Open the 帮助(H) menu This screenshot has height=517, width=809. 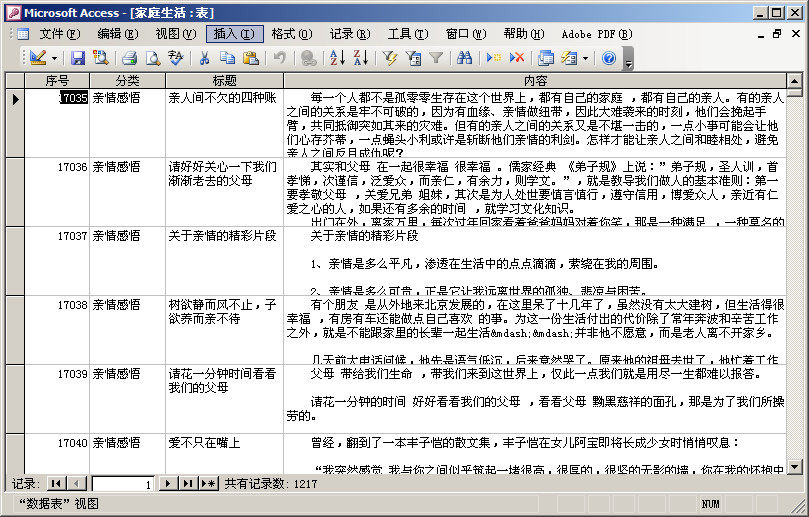524,34
